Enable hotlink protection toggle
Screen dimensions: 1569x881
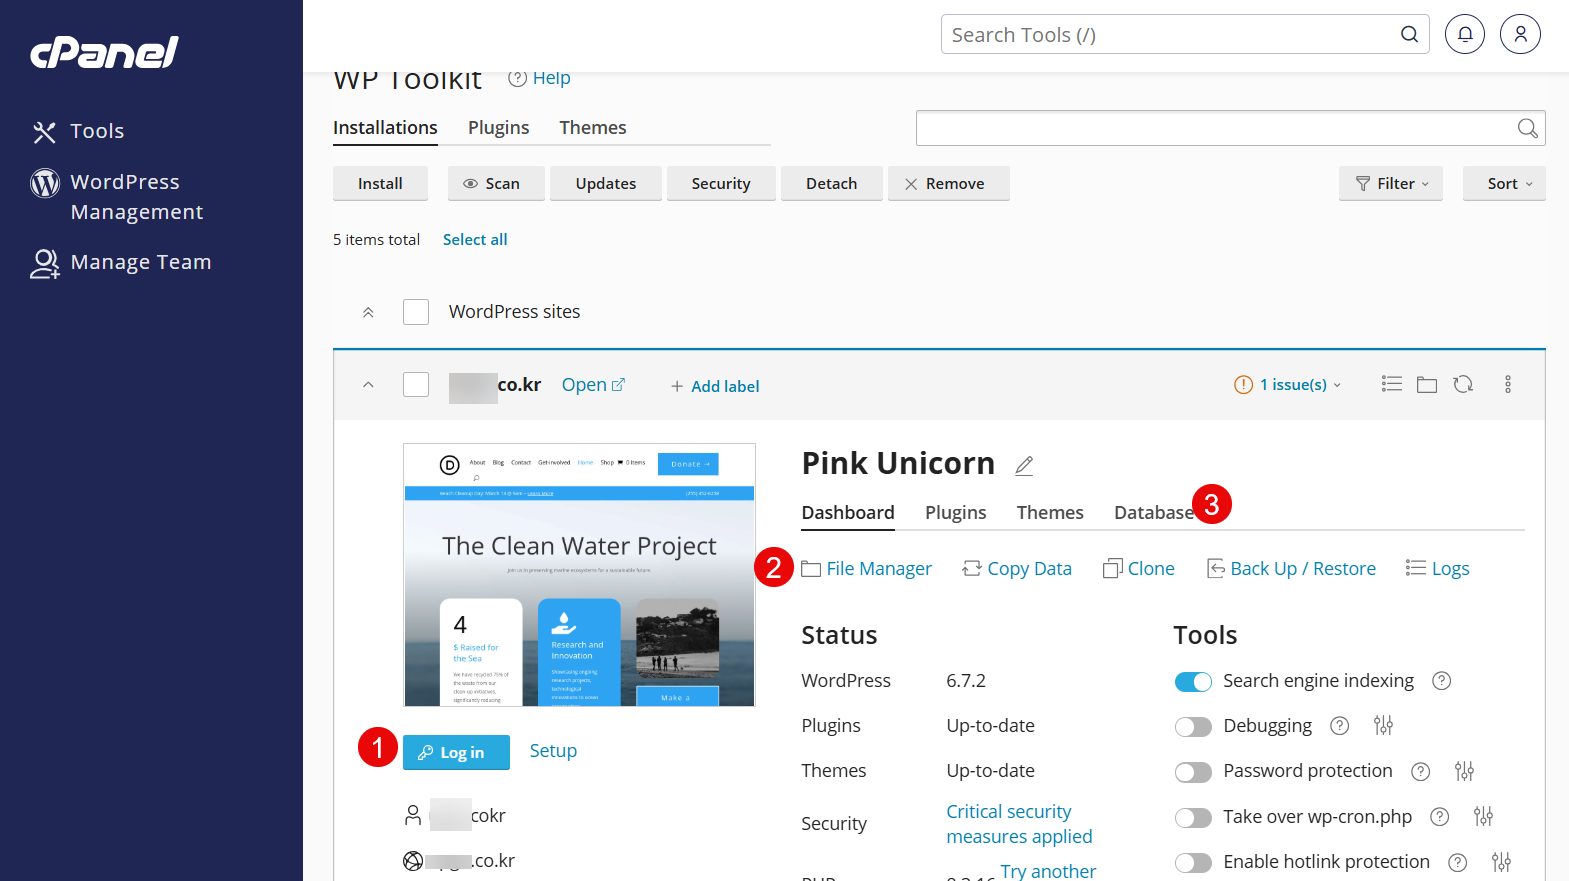click(x=1193, y=863)
